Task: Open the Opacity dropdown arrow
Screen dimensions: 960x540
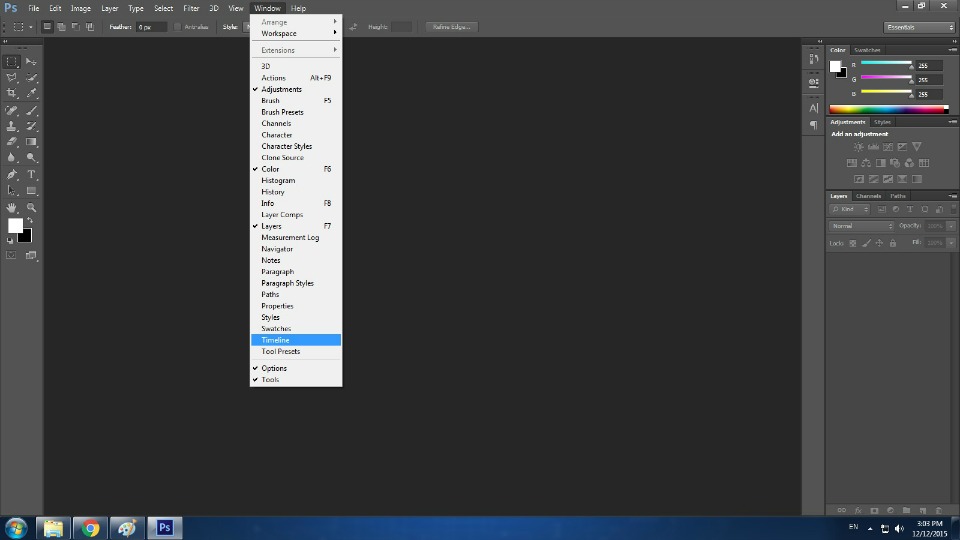Action: [x=951, y=226]
